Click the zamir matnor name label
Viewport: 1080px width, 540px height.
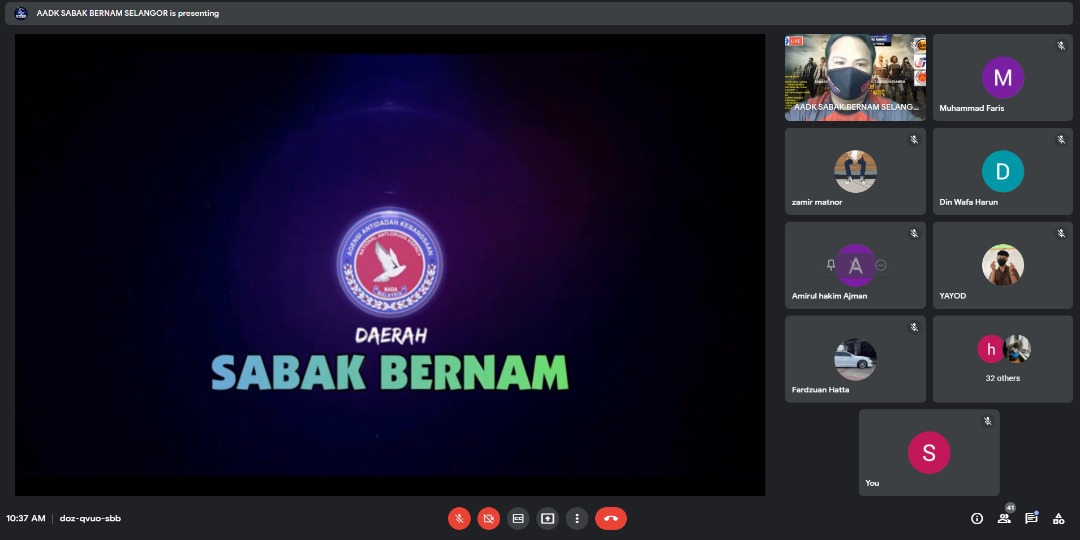[817, 202]
